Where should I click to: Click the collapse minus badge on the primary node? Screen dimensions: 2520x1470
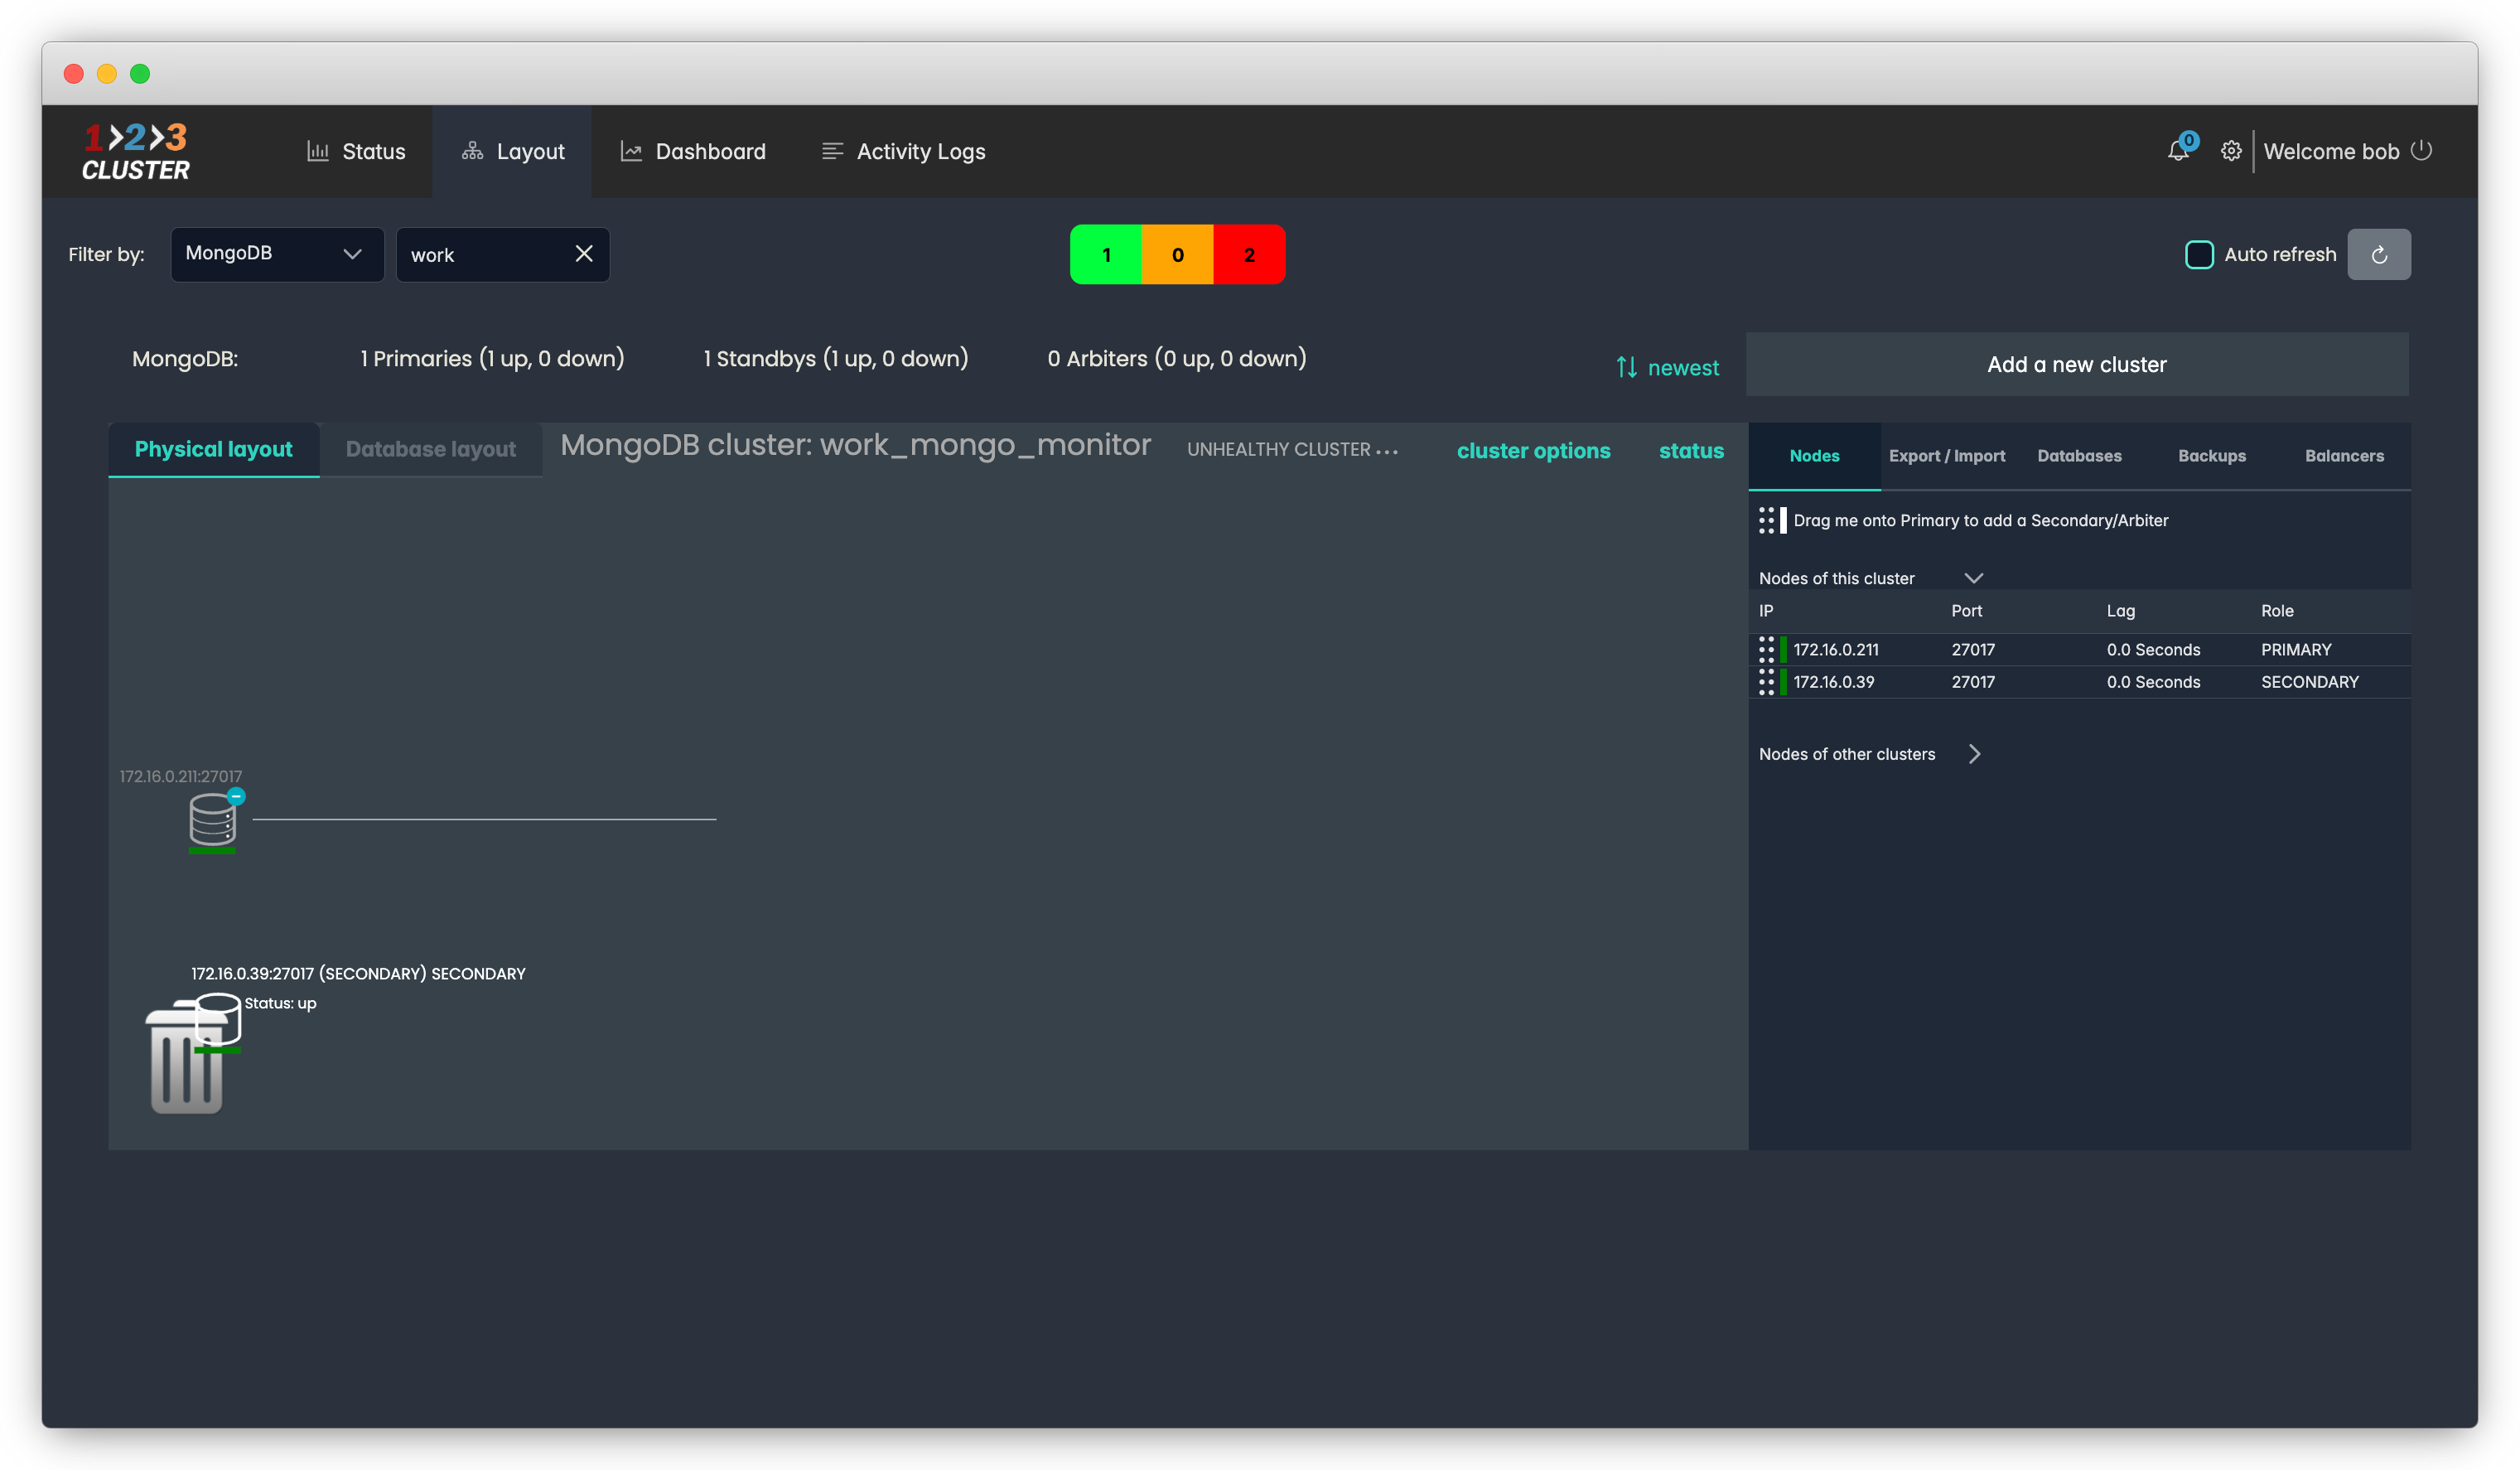point(236,796)
